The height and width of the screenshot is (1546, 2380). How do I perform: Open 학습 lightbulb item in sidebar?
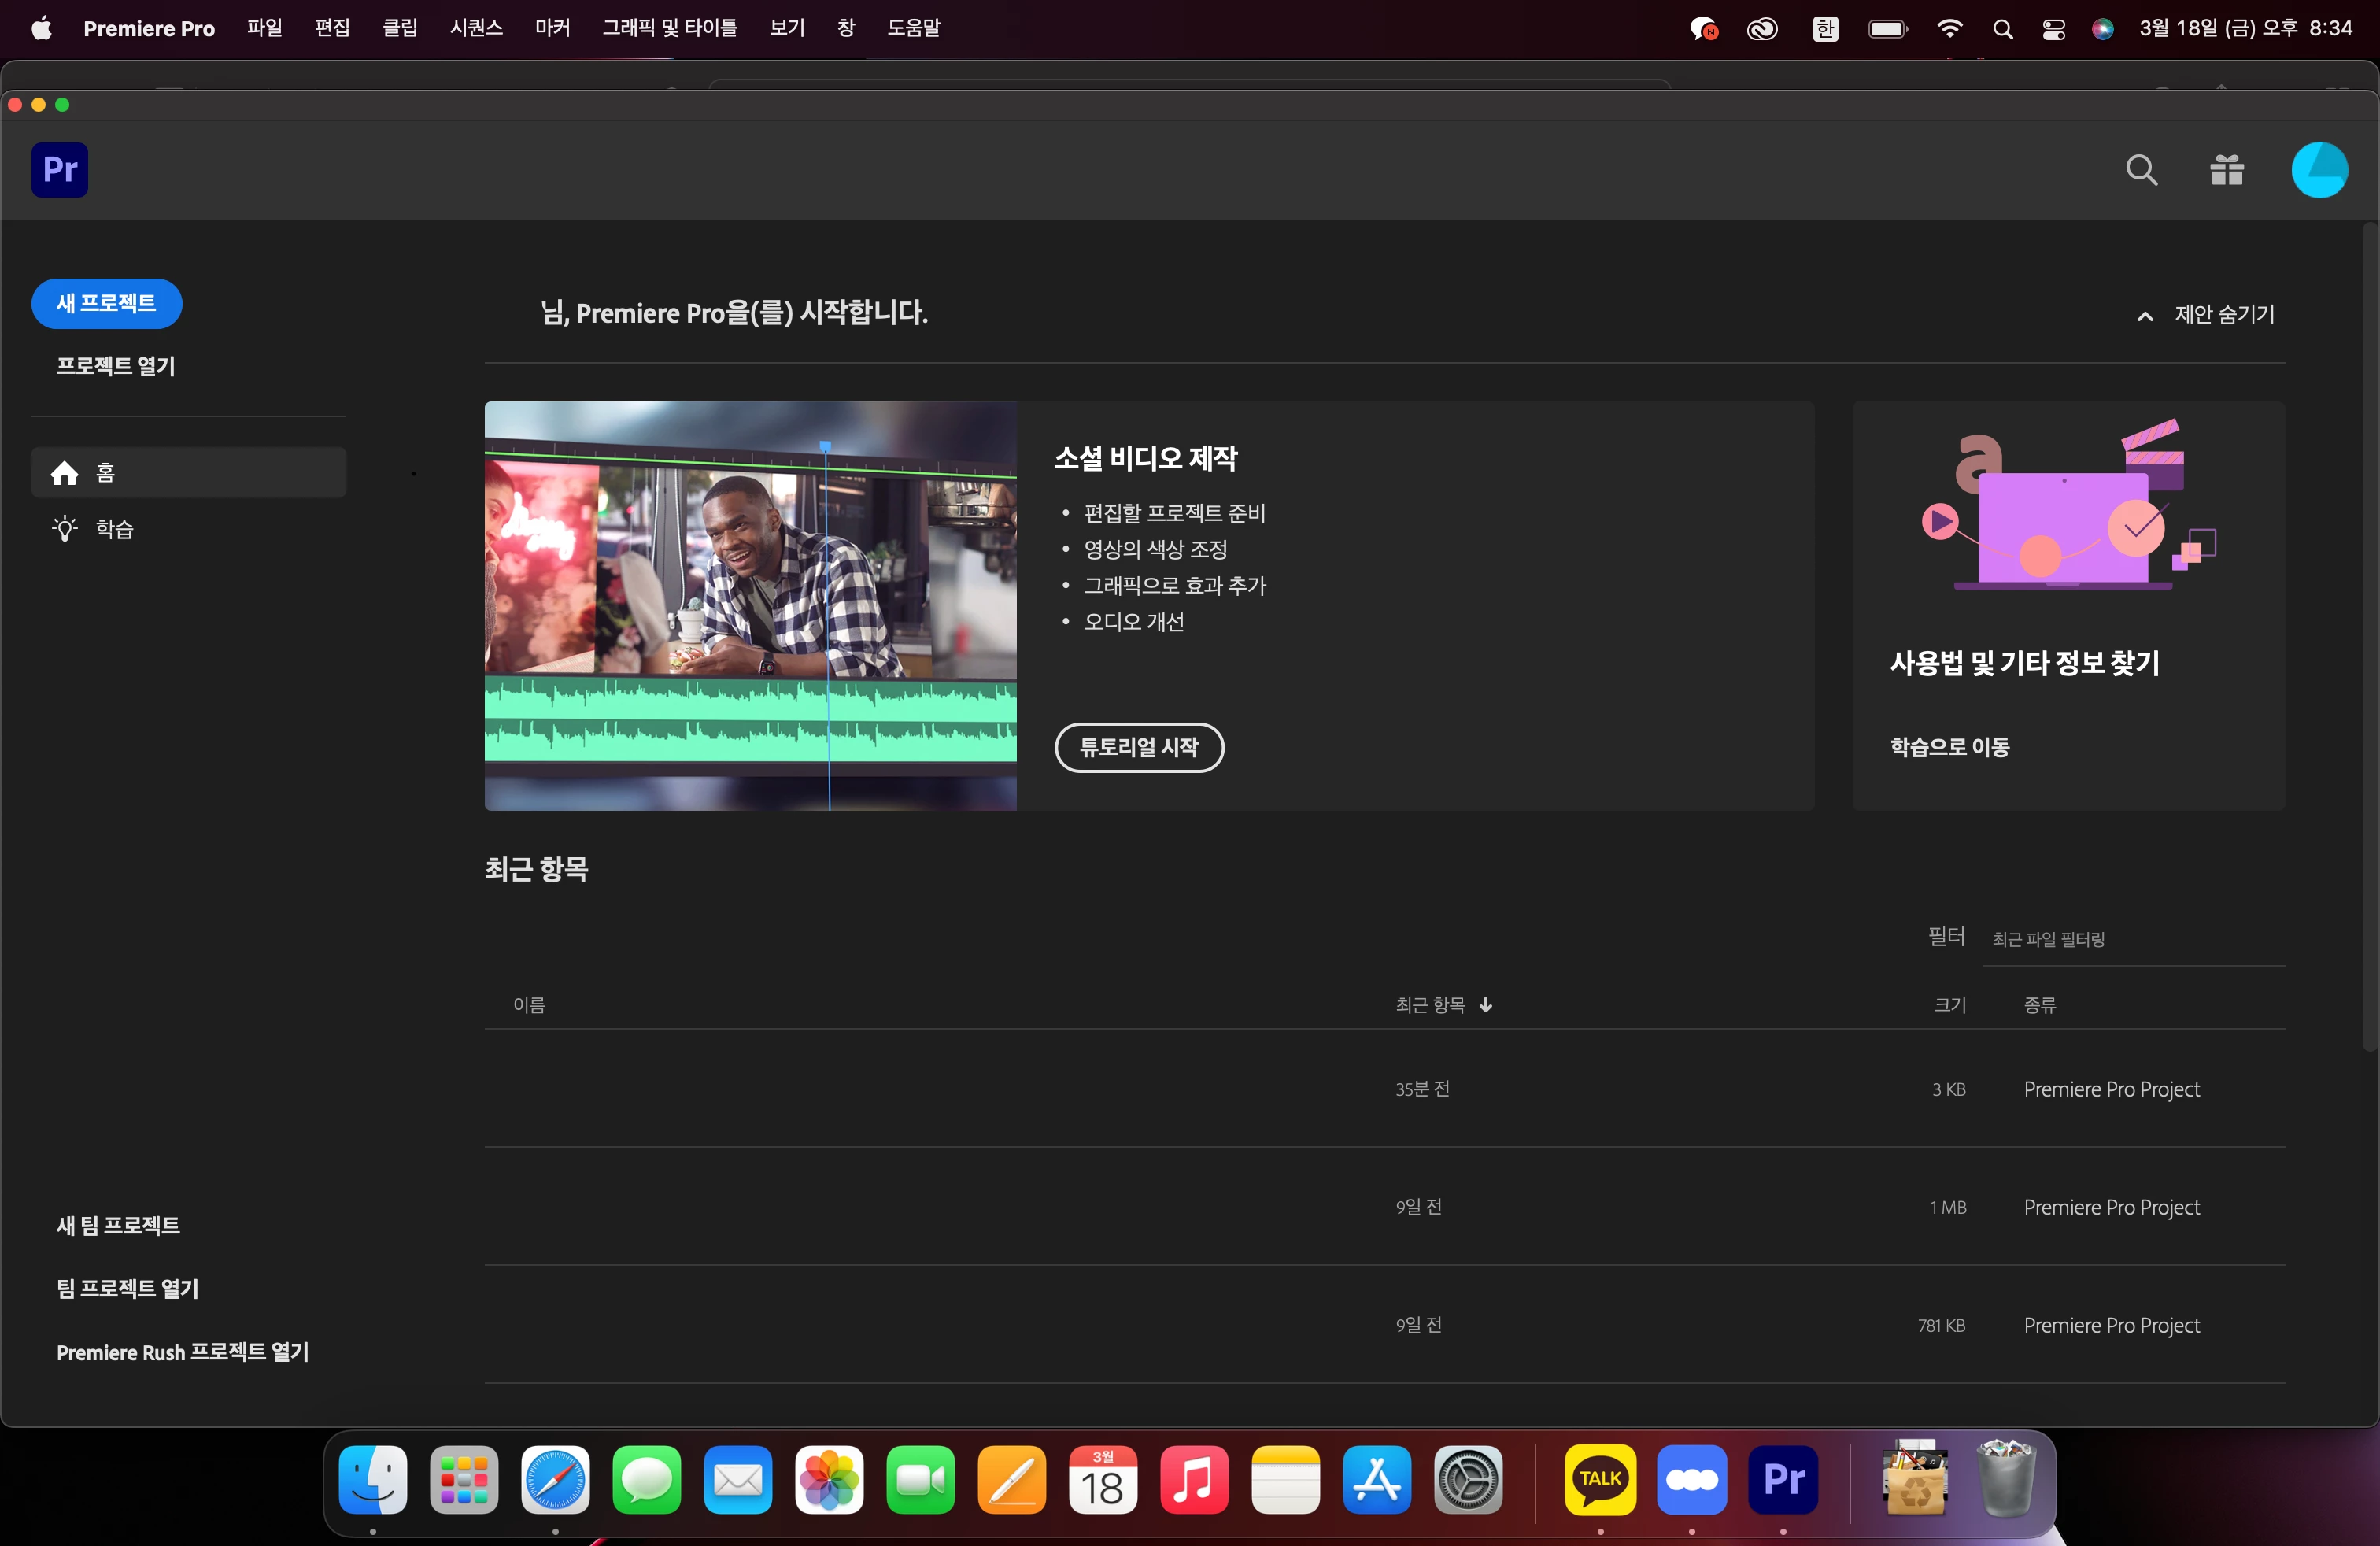point(65,529)
